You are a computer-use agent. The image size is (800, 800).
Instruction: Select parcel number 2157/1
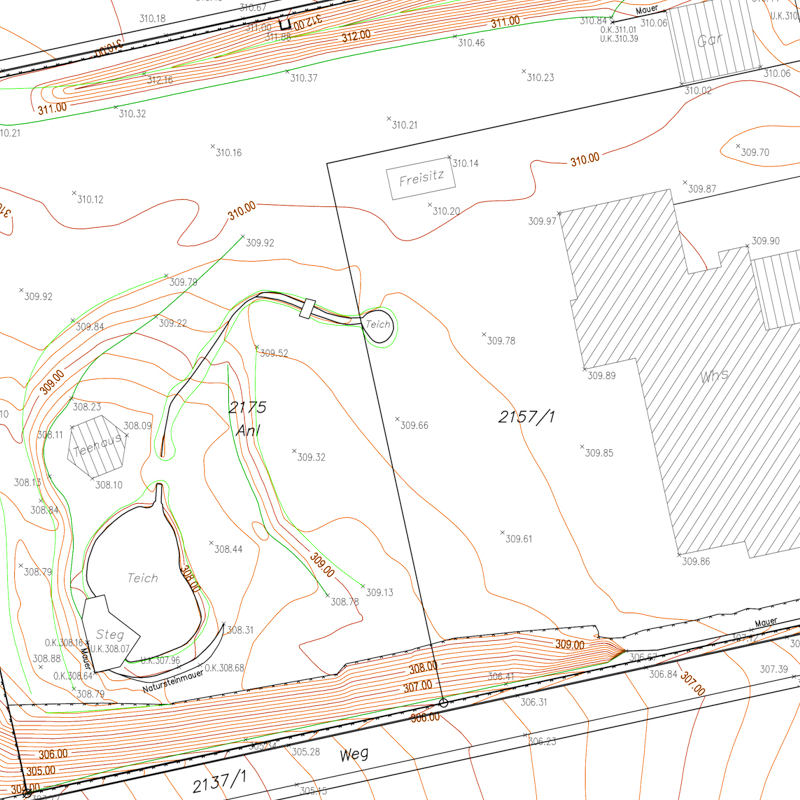526,417
